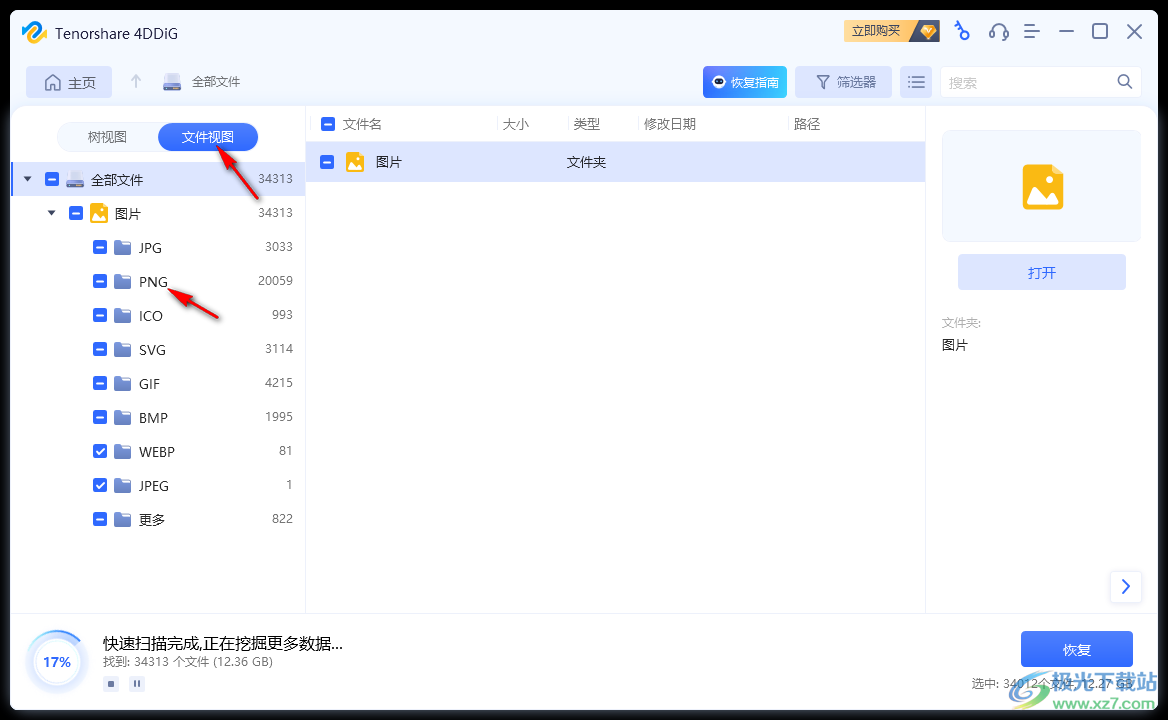Select the 图片 folder row in file list
Image resolution: width=1168 pixels, height=720 pixels.
615,162
